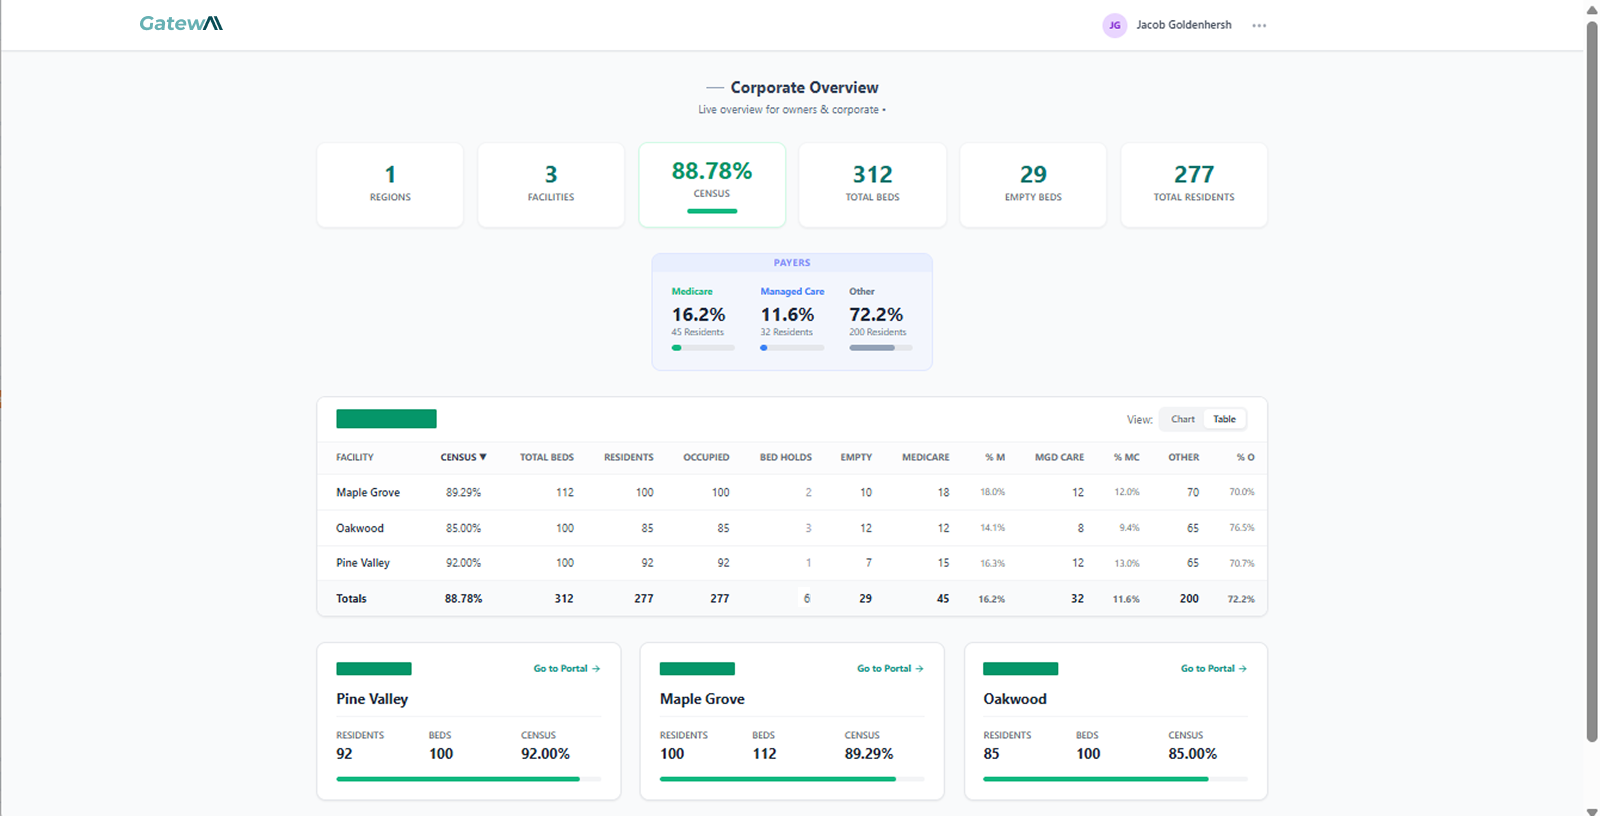This screenshot has height=816, width=1600.
Task: Click the Gateway logo in header
Action: [181, 23]
